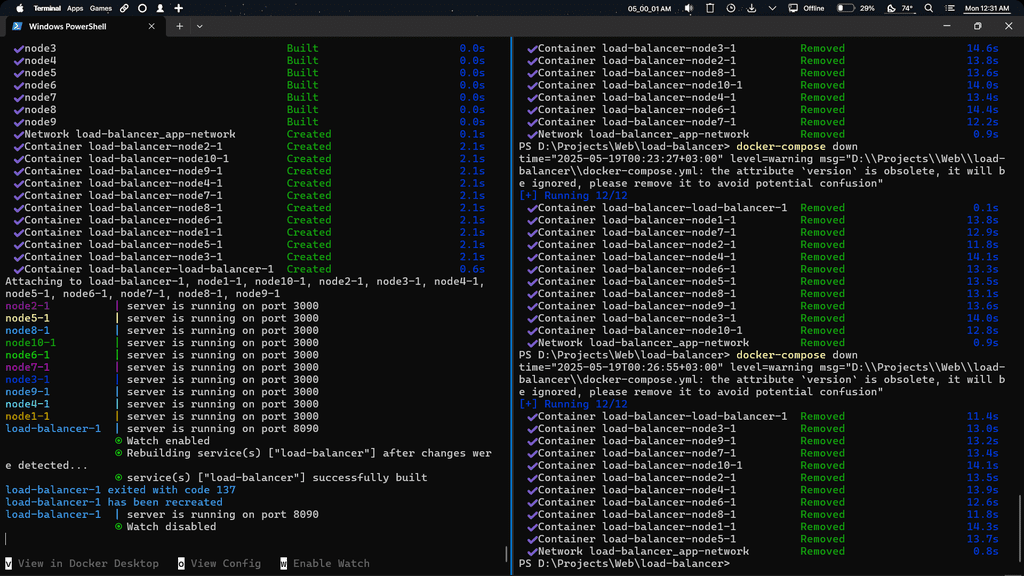Click the user profile icon in menu bar
The image size is (1024, 576).
pyautogui.click(x=160, y=8)
